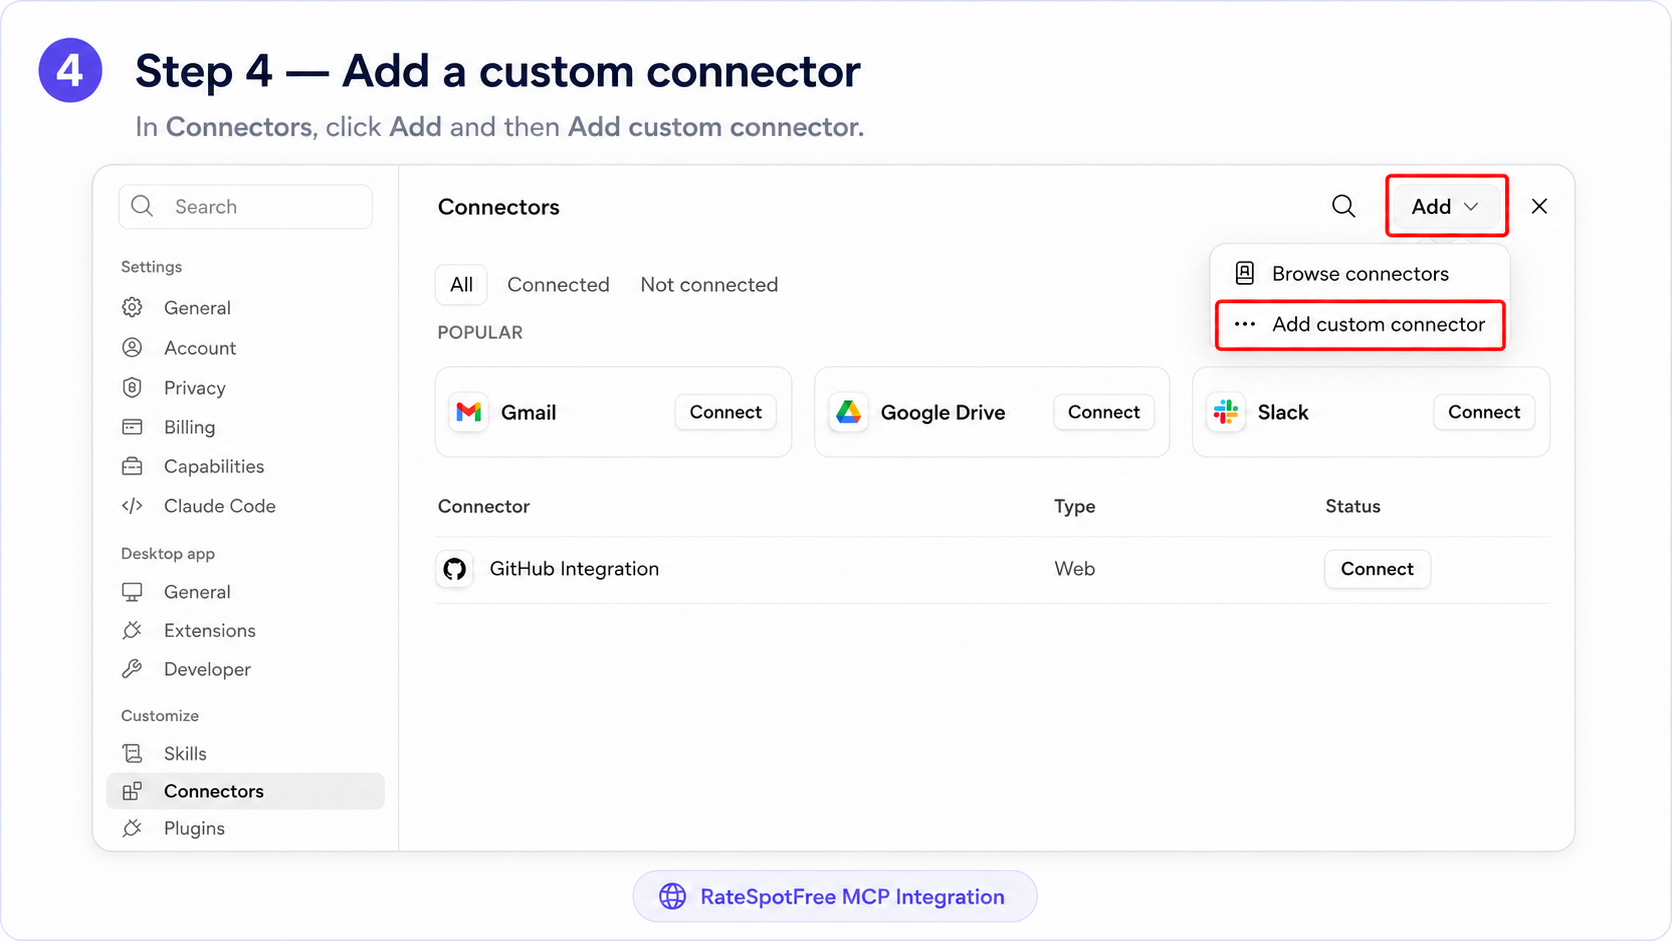Switch to the All tab

[461, 285]
